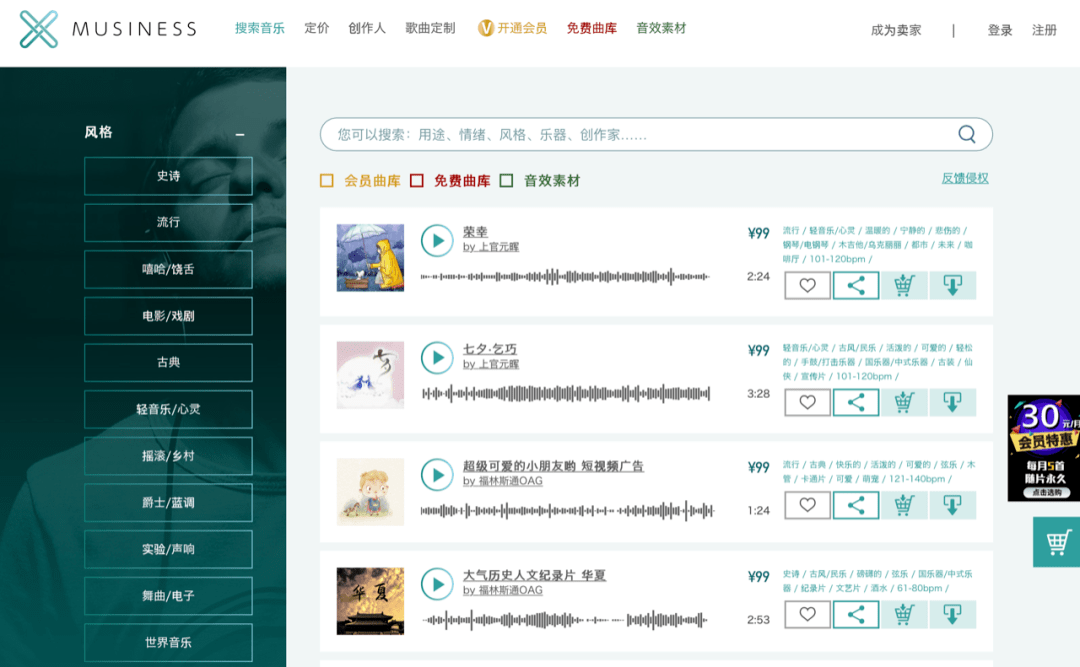Open the floating shopping cart button
Screen dimensions: 1080x667
1057,542
